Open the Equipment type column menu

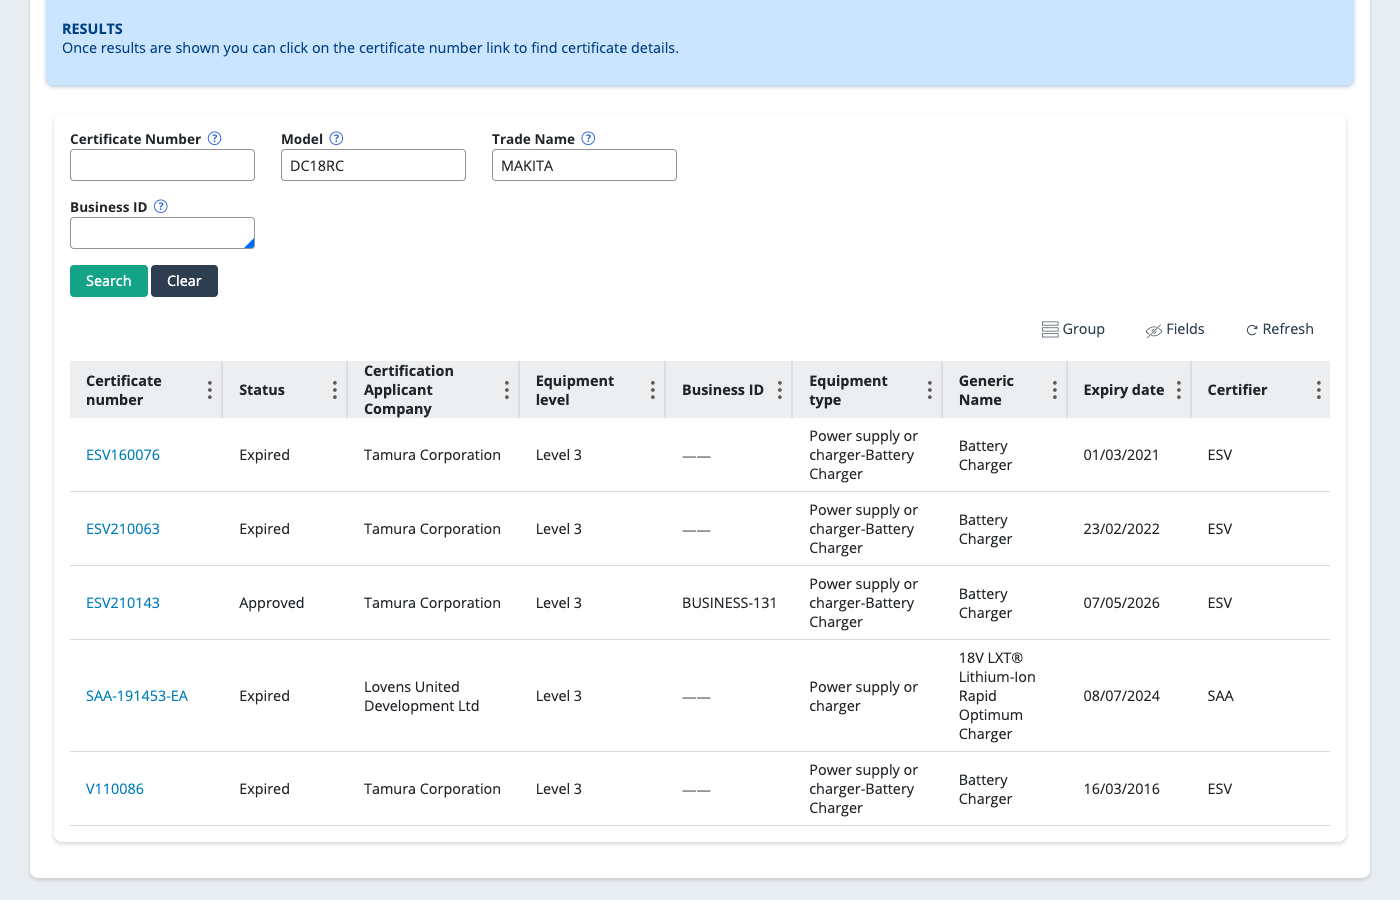point(929,389)
